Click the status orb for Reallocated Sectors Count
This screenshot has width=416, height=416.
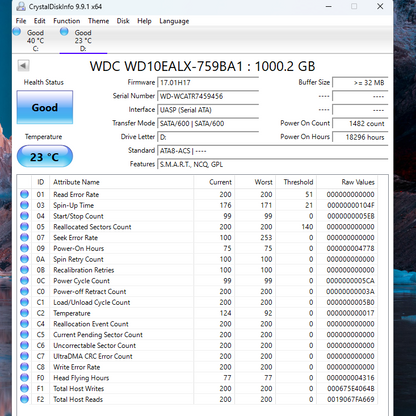click(24, 227)
